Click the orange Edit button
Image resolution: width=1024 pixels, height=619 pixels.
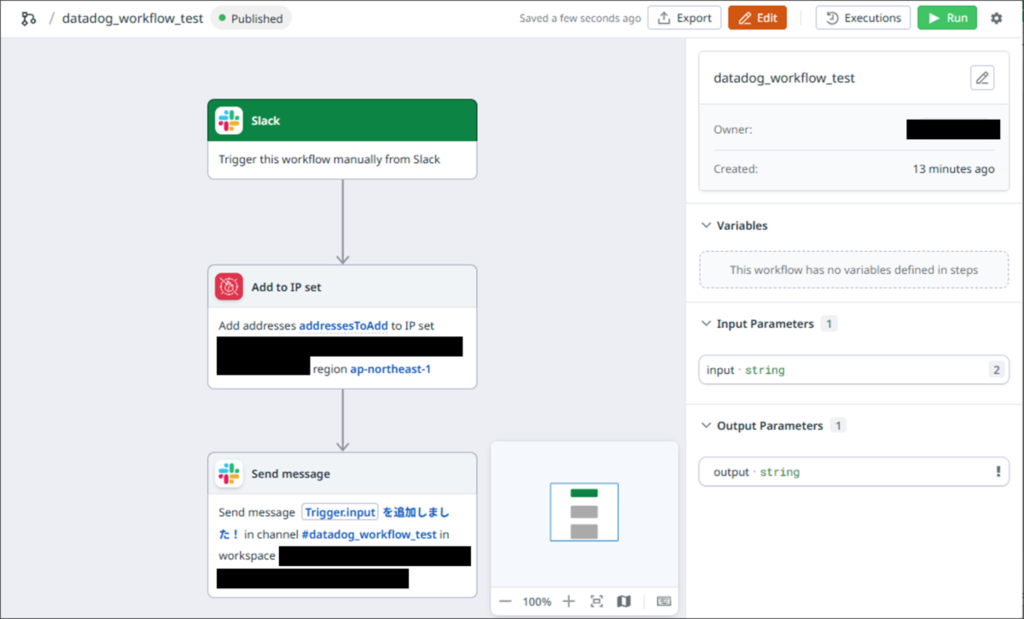point(758,18)
